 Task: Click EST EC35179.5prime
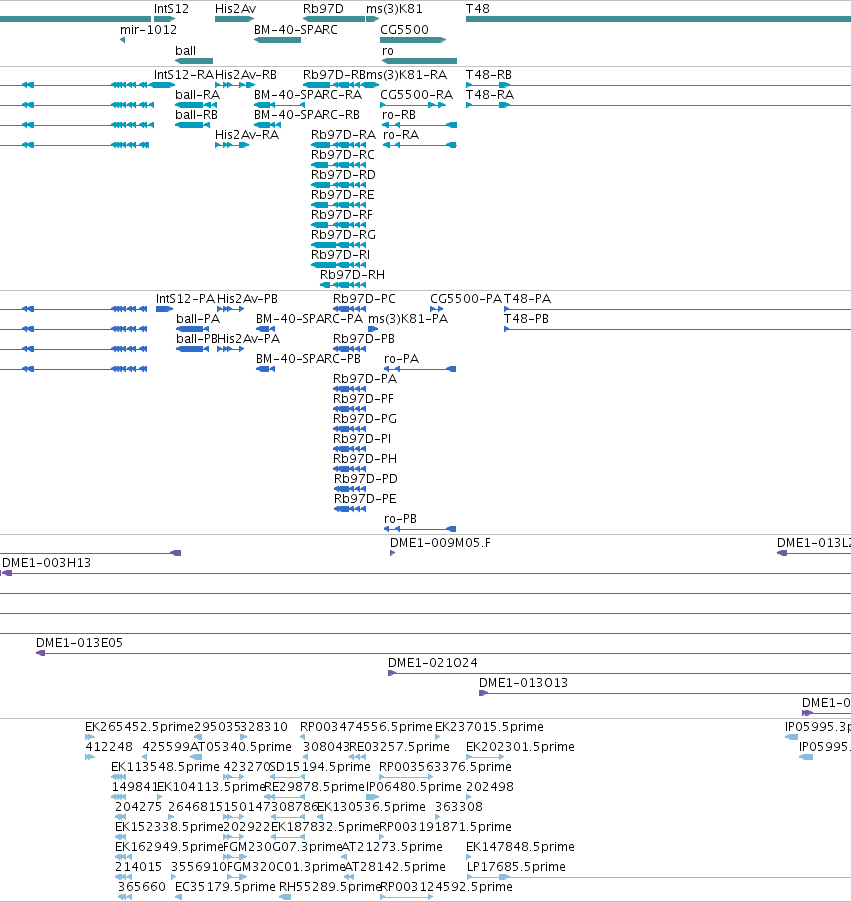(225, 886)
